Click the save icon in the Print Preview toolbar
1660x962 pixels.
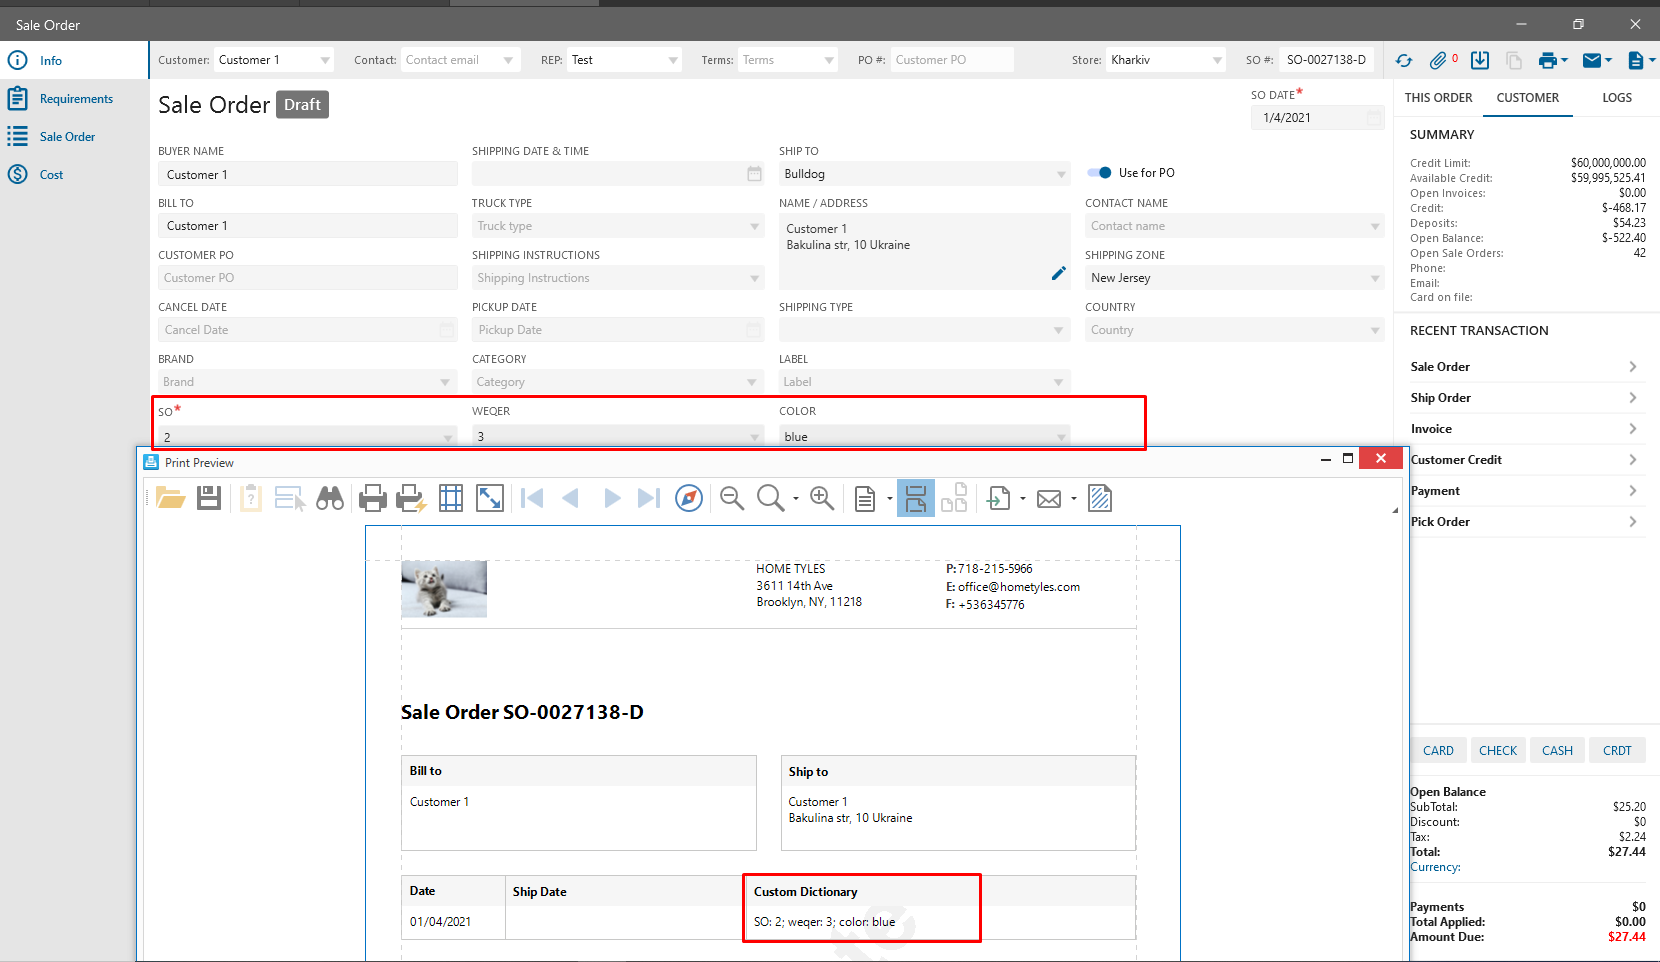209,498
